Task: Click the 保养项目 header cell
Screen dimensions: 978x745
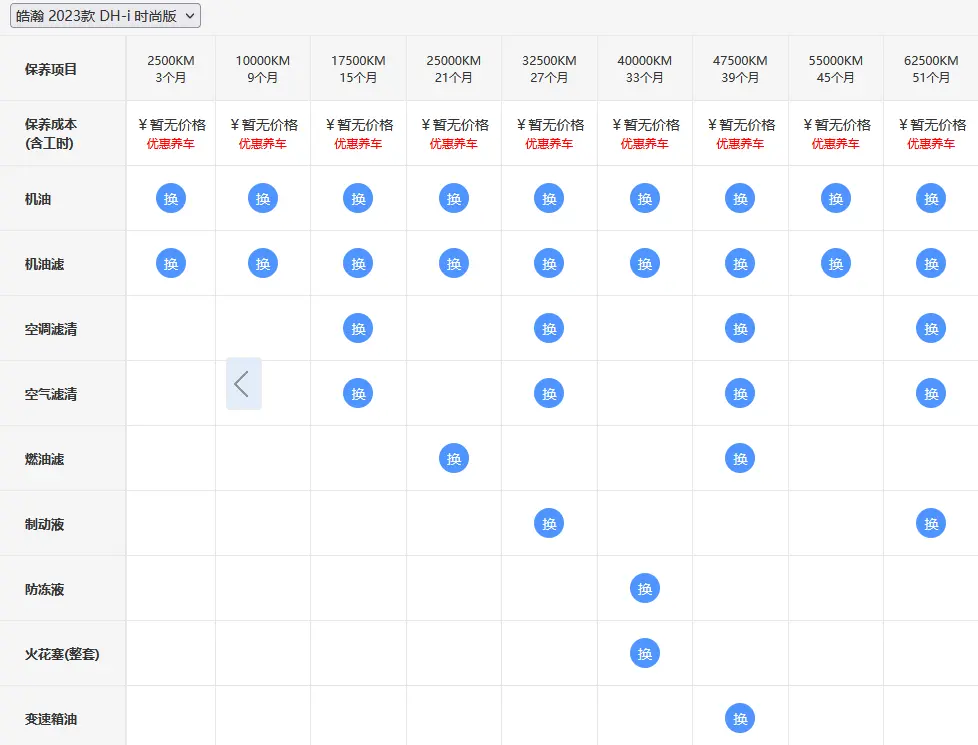Action: pyautogui.click(x=63, y=69)
